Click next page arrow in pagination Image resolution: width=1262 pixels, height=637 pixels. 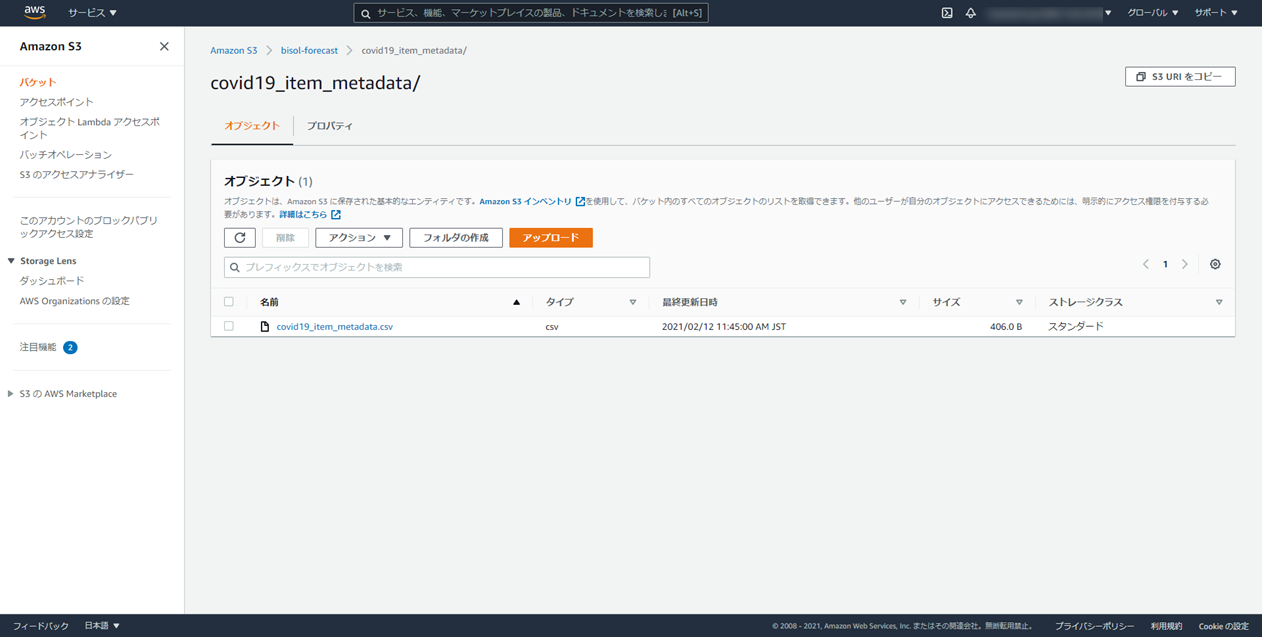tap(1185, 265)
